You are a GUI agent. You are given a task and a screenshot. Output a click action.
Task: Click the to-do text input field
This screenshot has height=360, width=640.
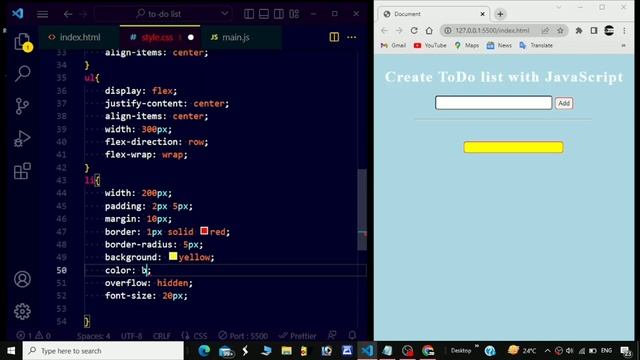click(493, 102)
